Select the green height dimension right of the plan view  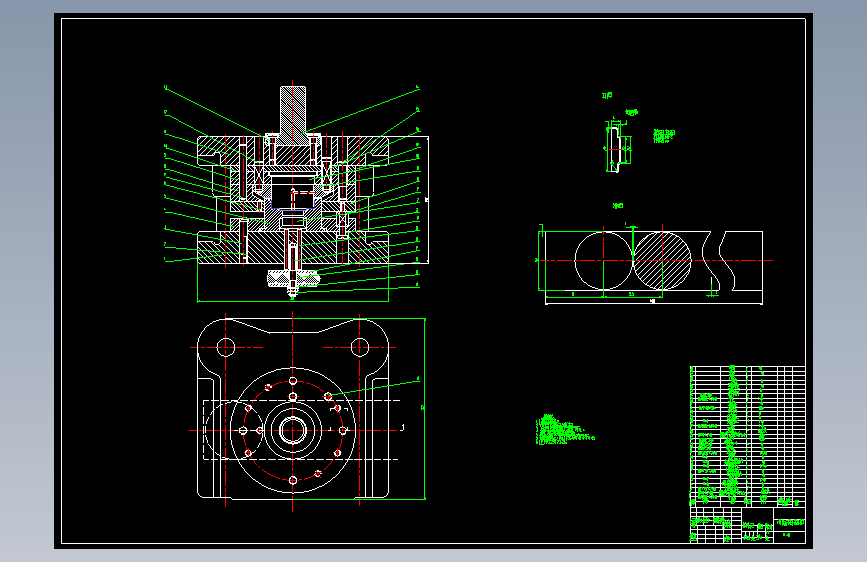coord(424,409)
